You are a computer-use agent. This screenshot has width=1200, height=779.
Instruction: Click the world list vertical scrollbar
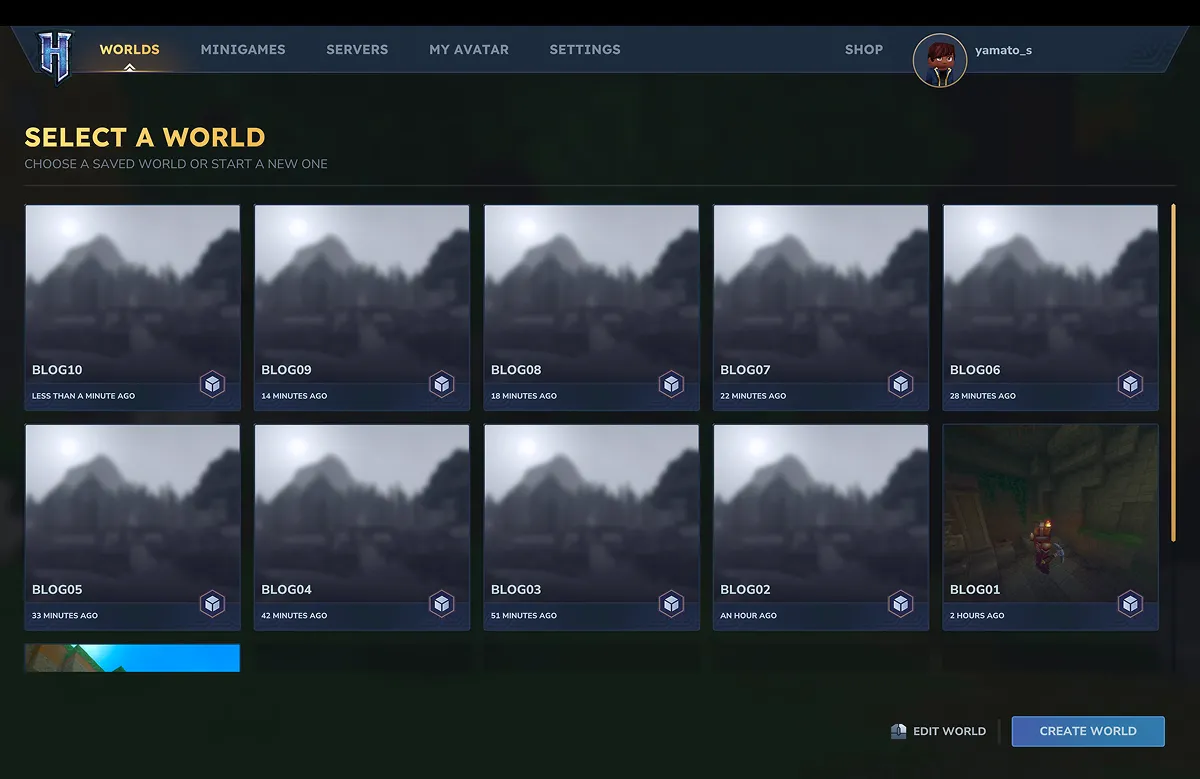(x=1173, y=372)
